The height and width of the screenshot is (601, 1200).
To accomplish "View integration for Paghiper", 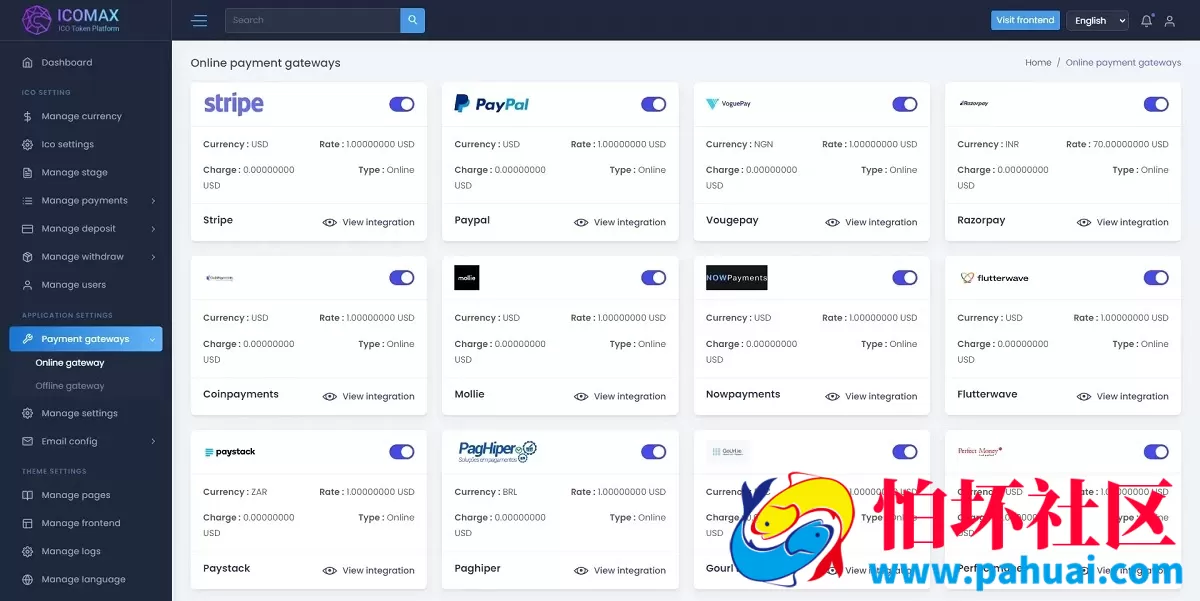I will 620,570.
